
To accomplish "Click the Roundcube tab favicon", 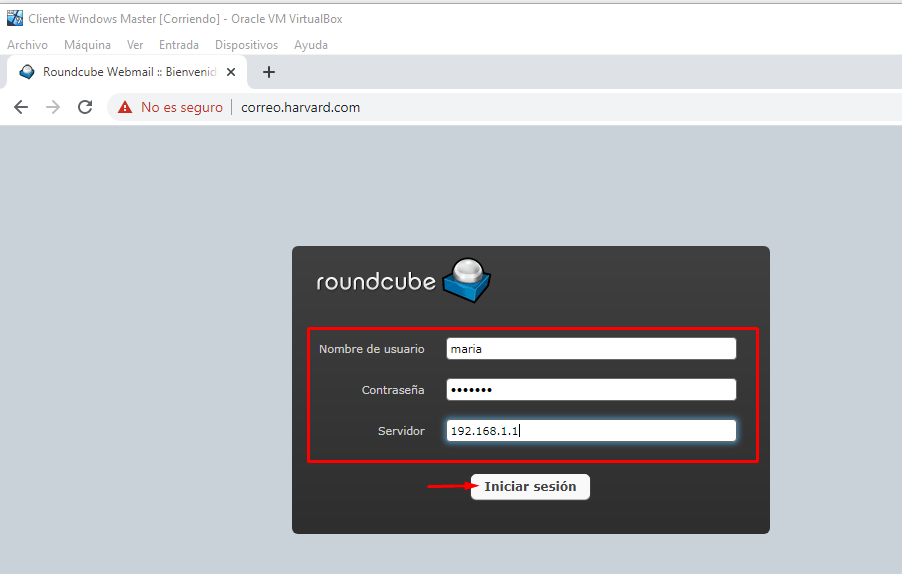I will [27, 72].
